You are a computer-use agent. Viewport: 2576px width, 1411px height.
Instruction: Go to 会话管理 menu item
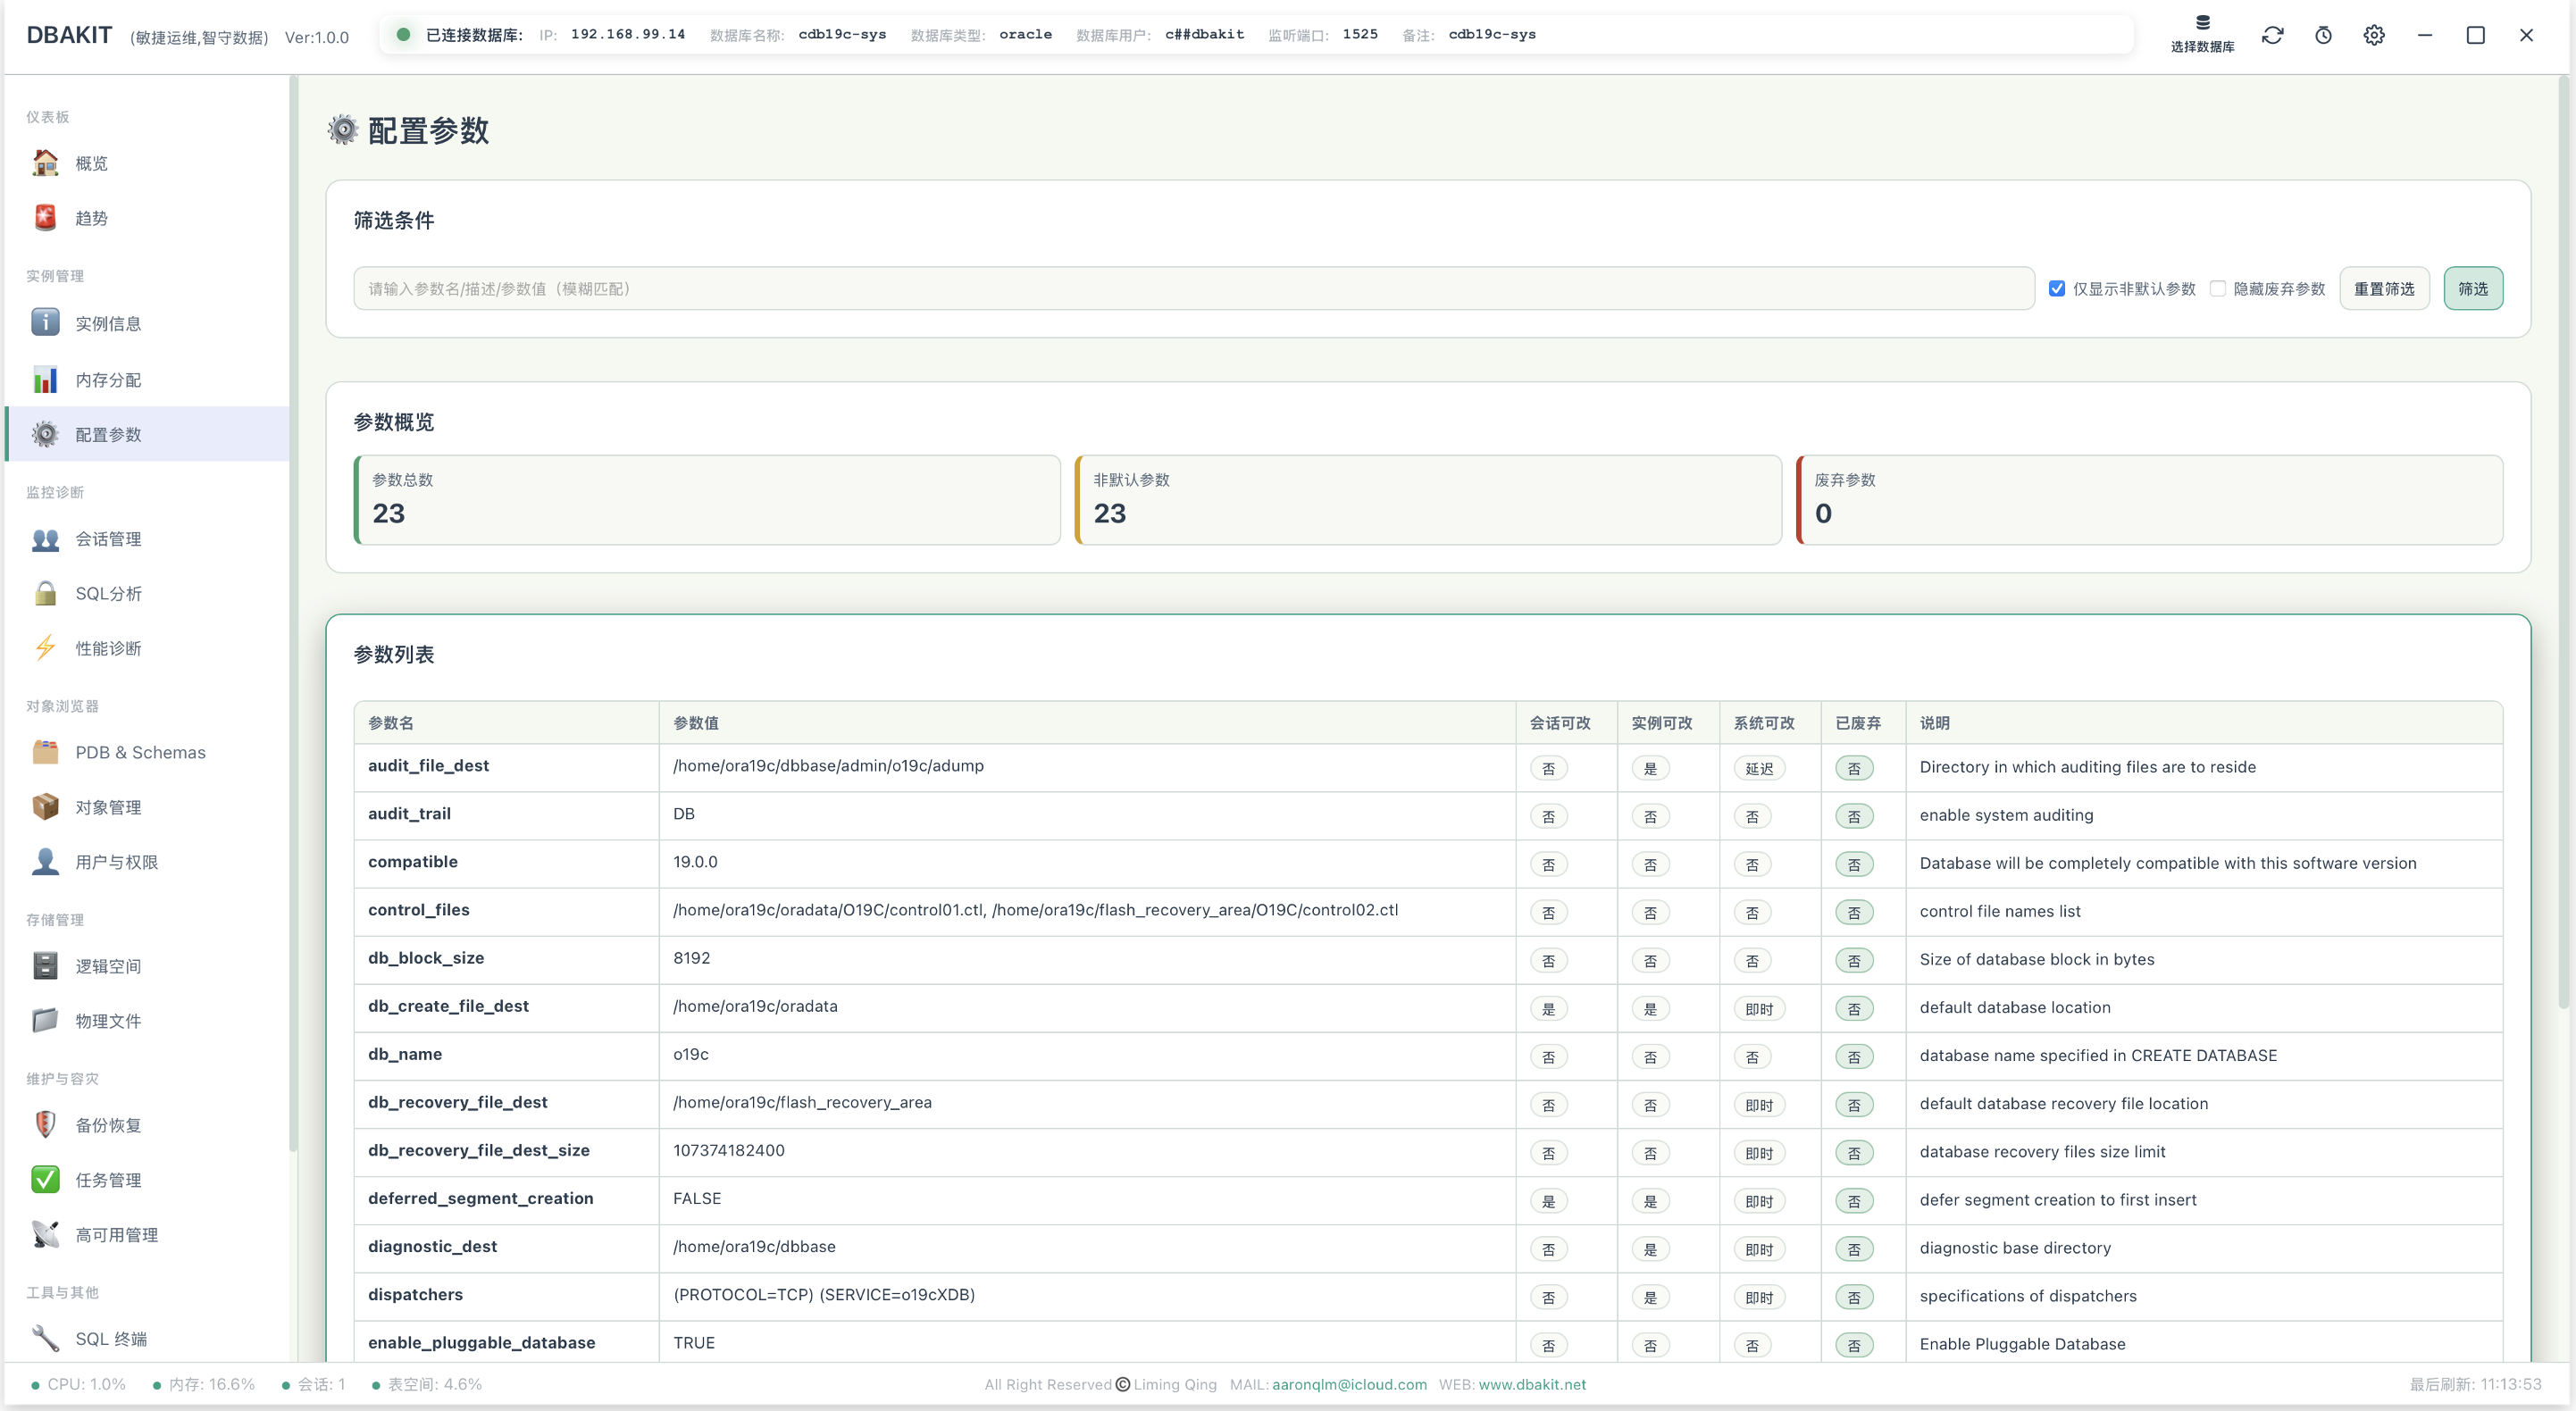click(147, 539)
